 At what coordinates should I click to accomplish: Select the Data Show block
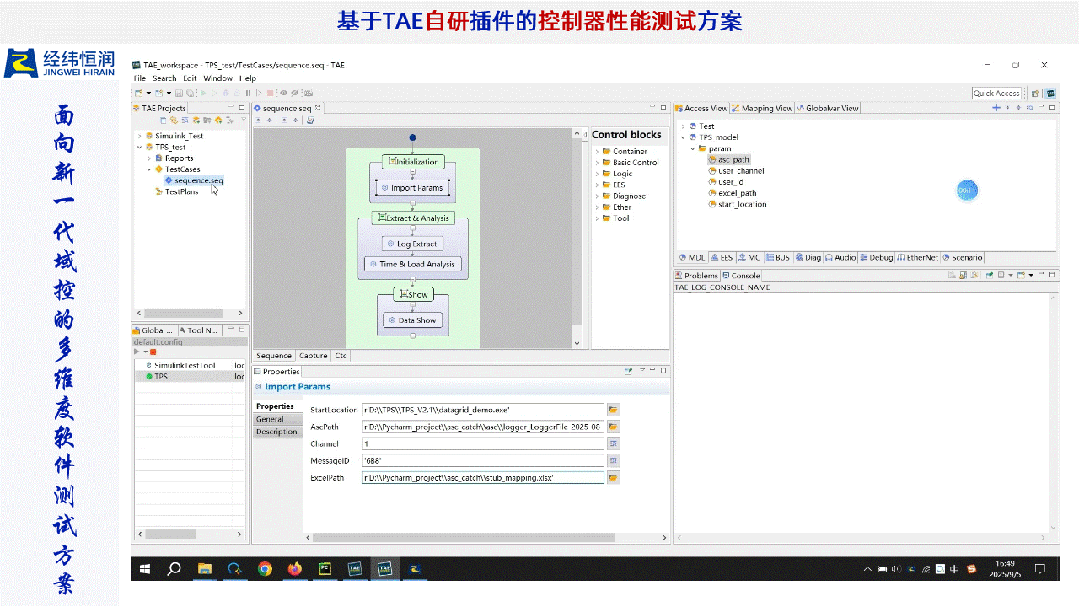(x=413, y=320)
